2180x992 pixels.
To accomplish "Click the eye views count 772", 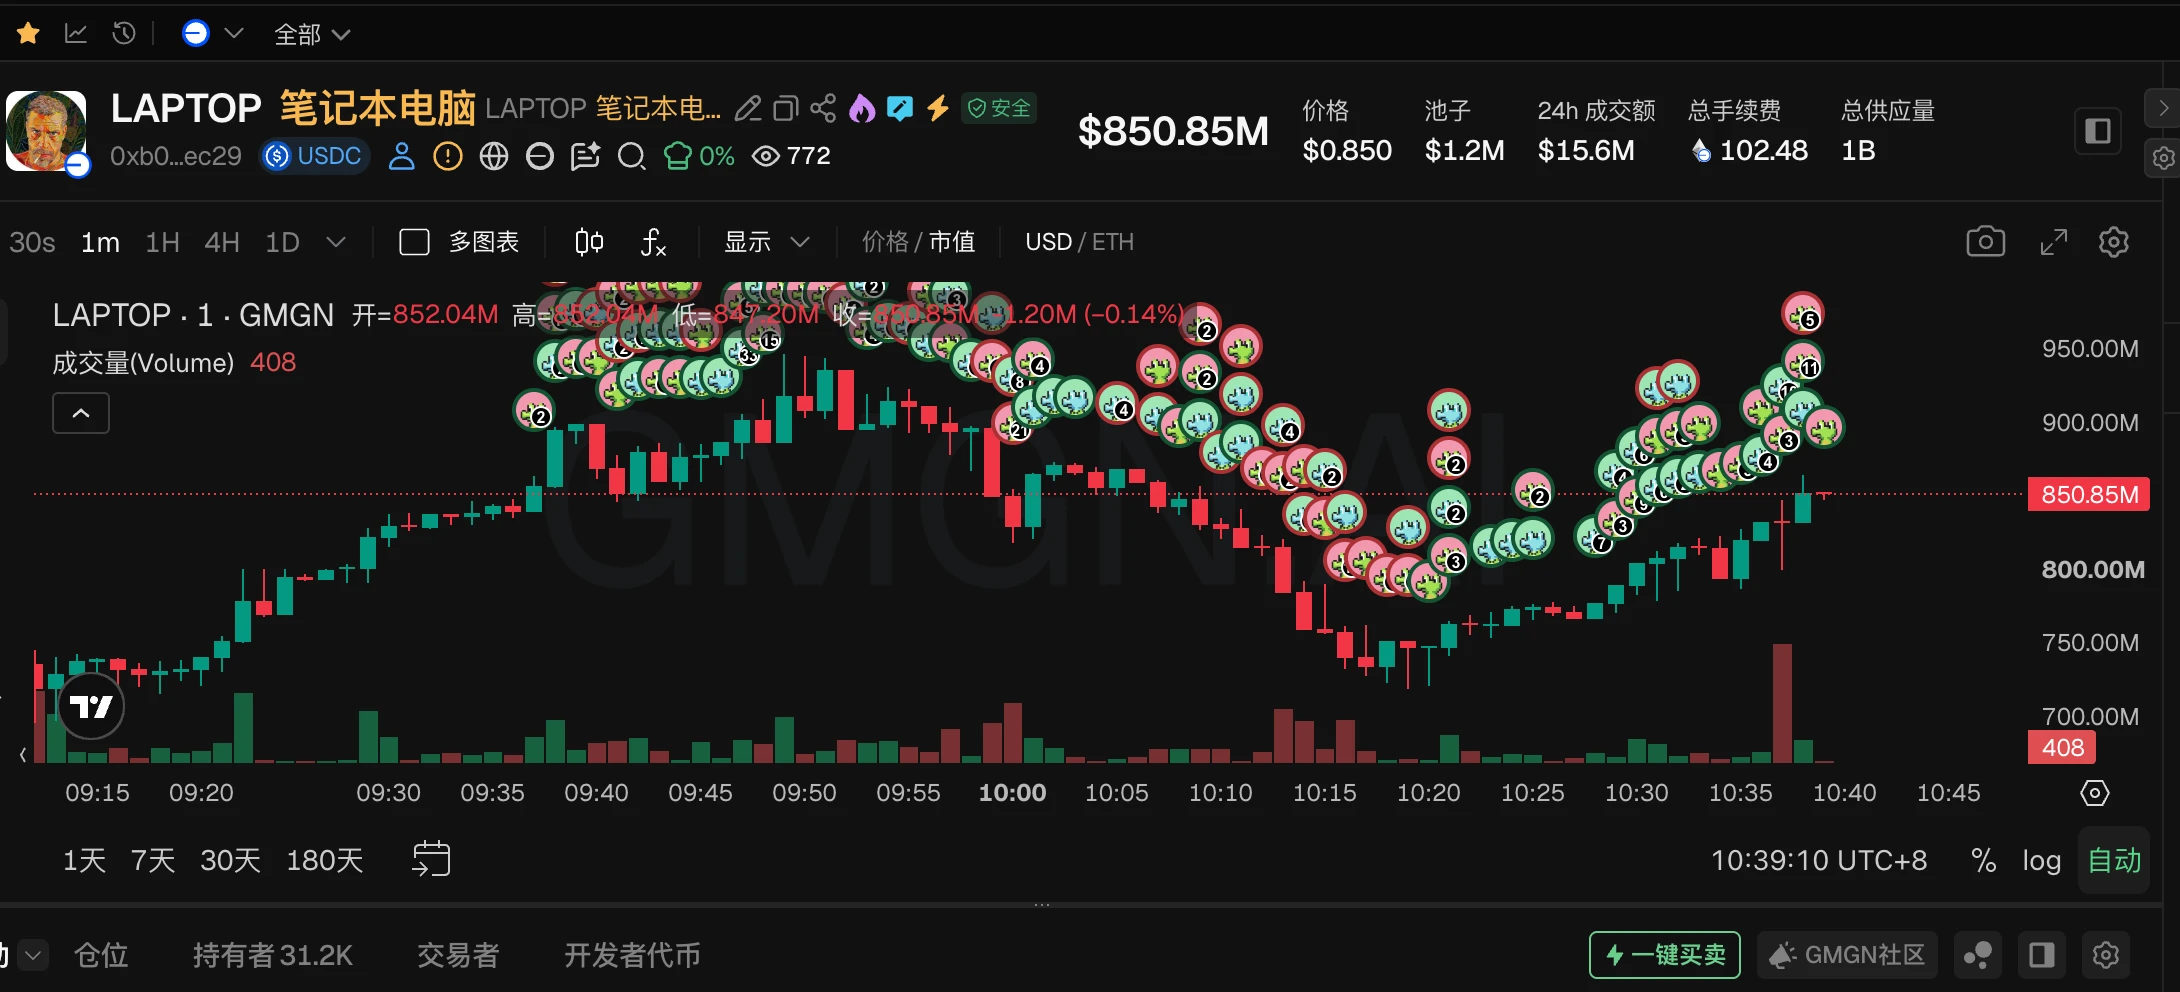I will 792,156.
